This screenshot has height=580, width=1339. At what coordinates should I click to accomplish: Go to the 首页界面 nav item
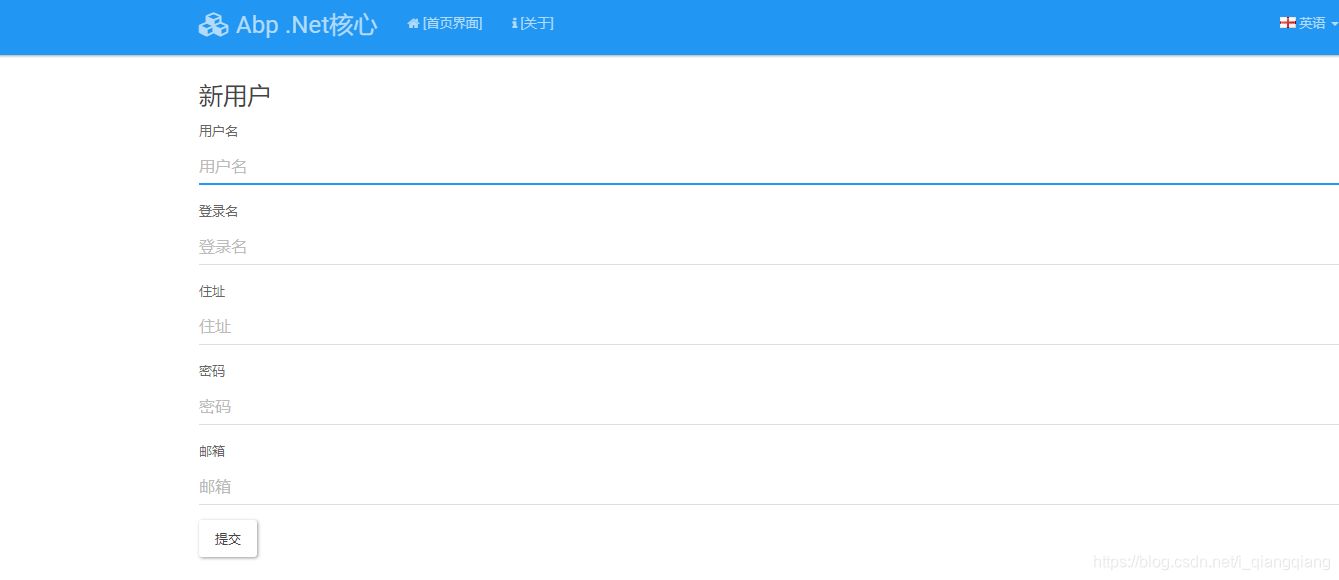coord(445,23)
